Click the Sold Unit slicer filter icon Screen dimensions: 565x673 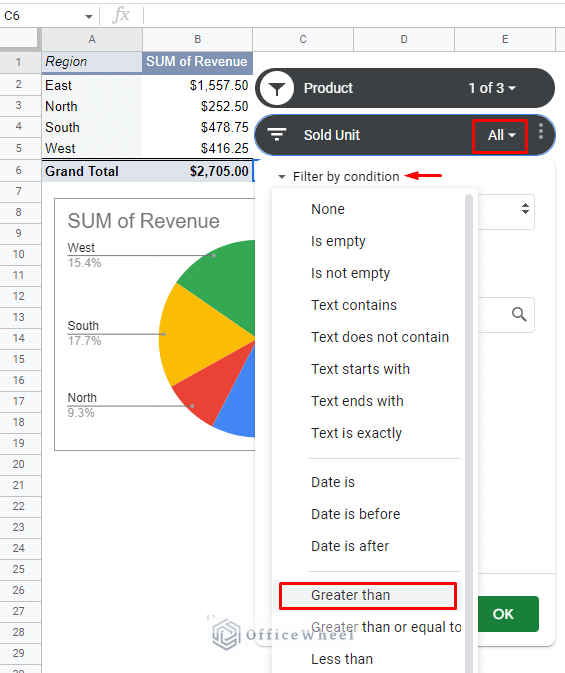pyautogui.click(x=277, y=135)
